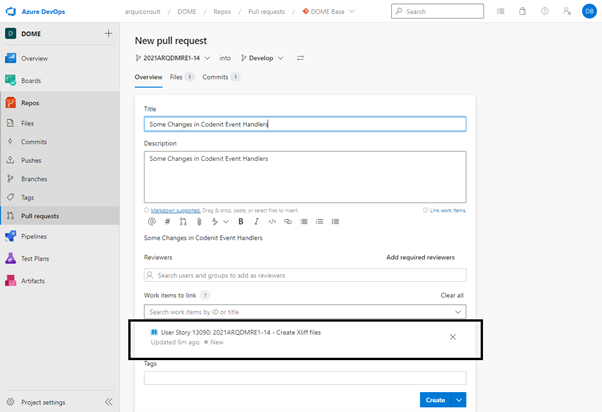Image resolution: width=602 pixels, height=412 pixels.
Task: Open the Develop target branch dropdown
Action: [x=261, y=58]
